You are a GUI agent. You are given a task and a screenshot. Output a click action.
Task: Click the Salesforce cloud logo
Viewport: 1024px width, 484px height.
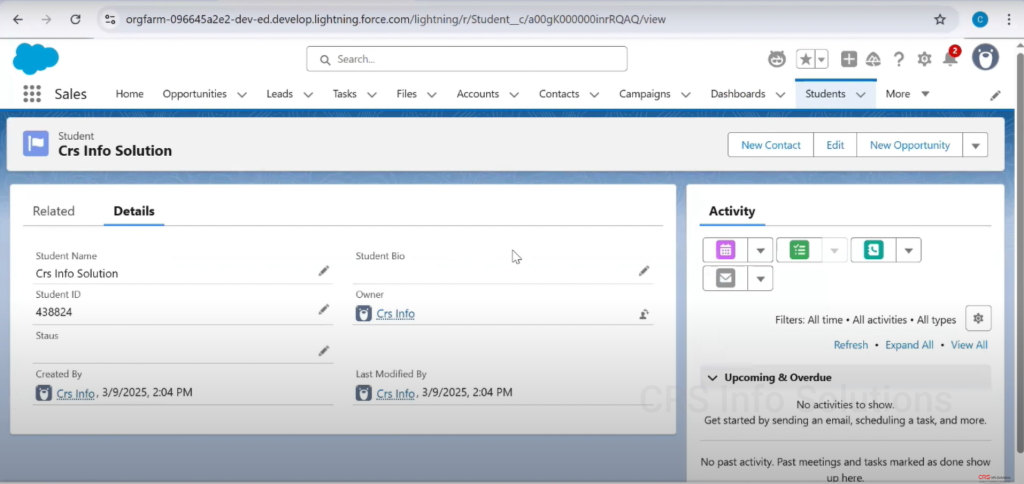point(36,59)
